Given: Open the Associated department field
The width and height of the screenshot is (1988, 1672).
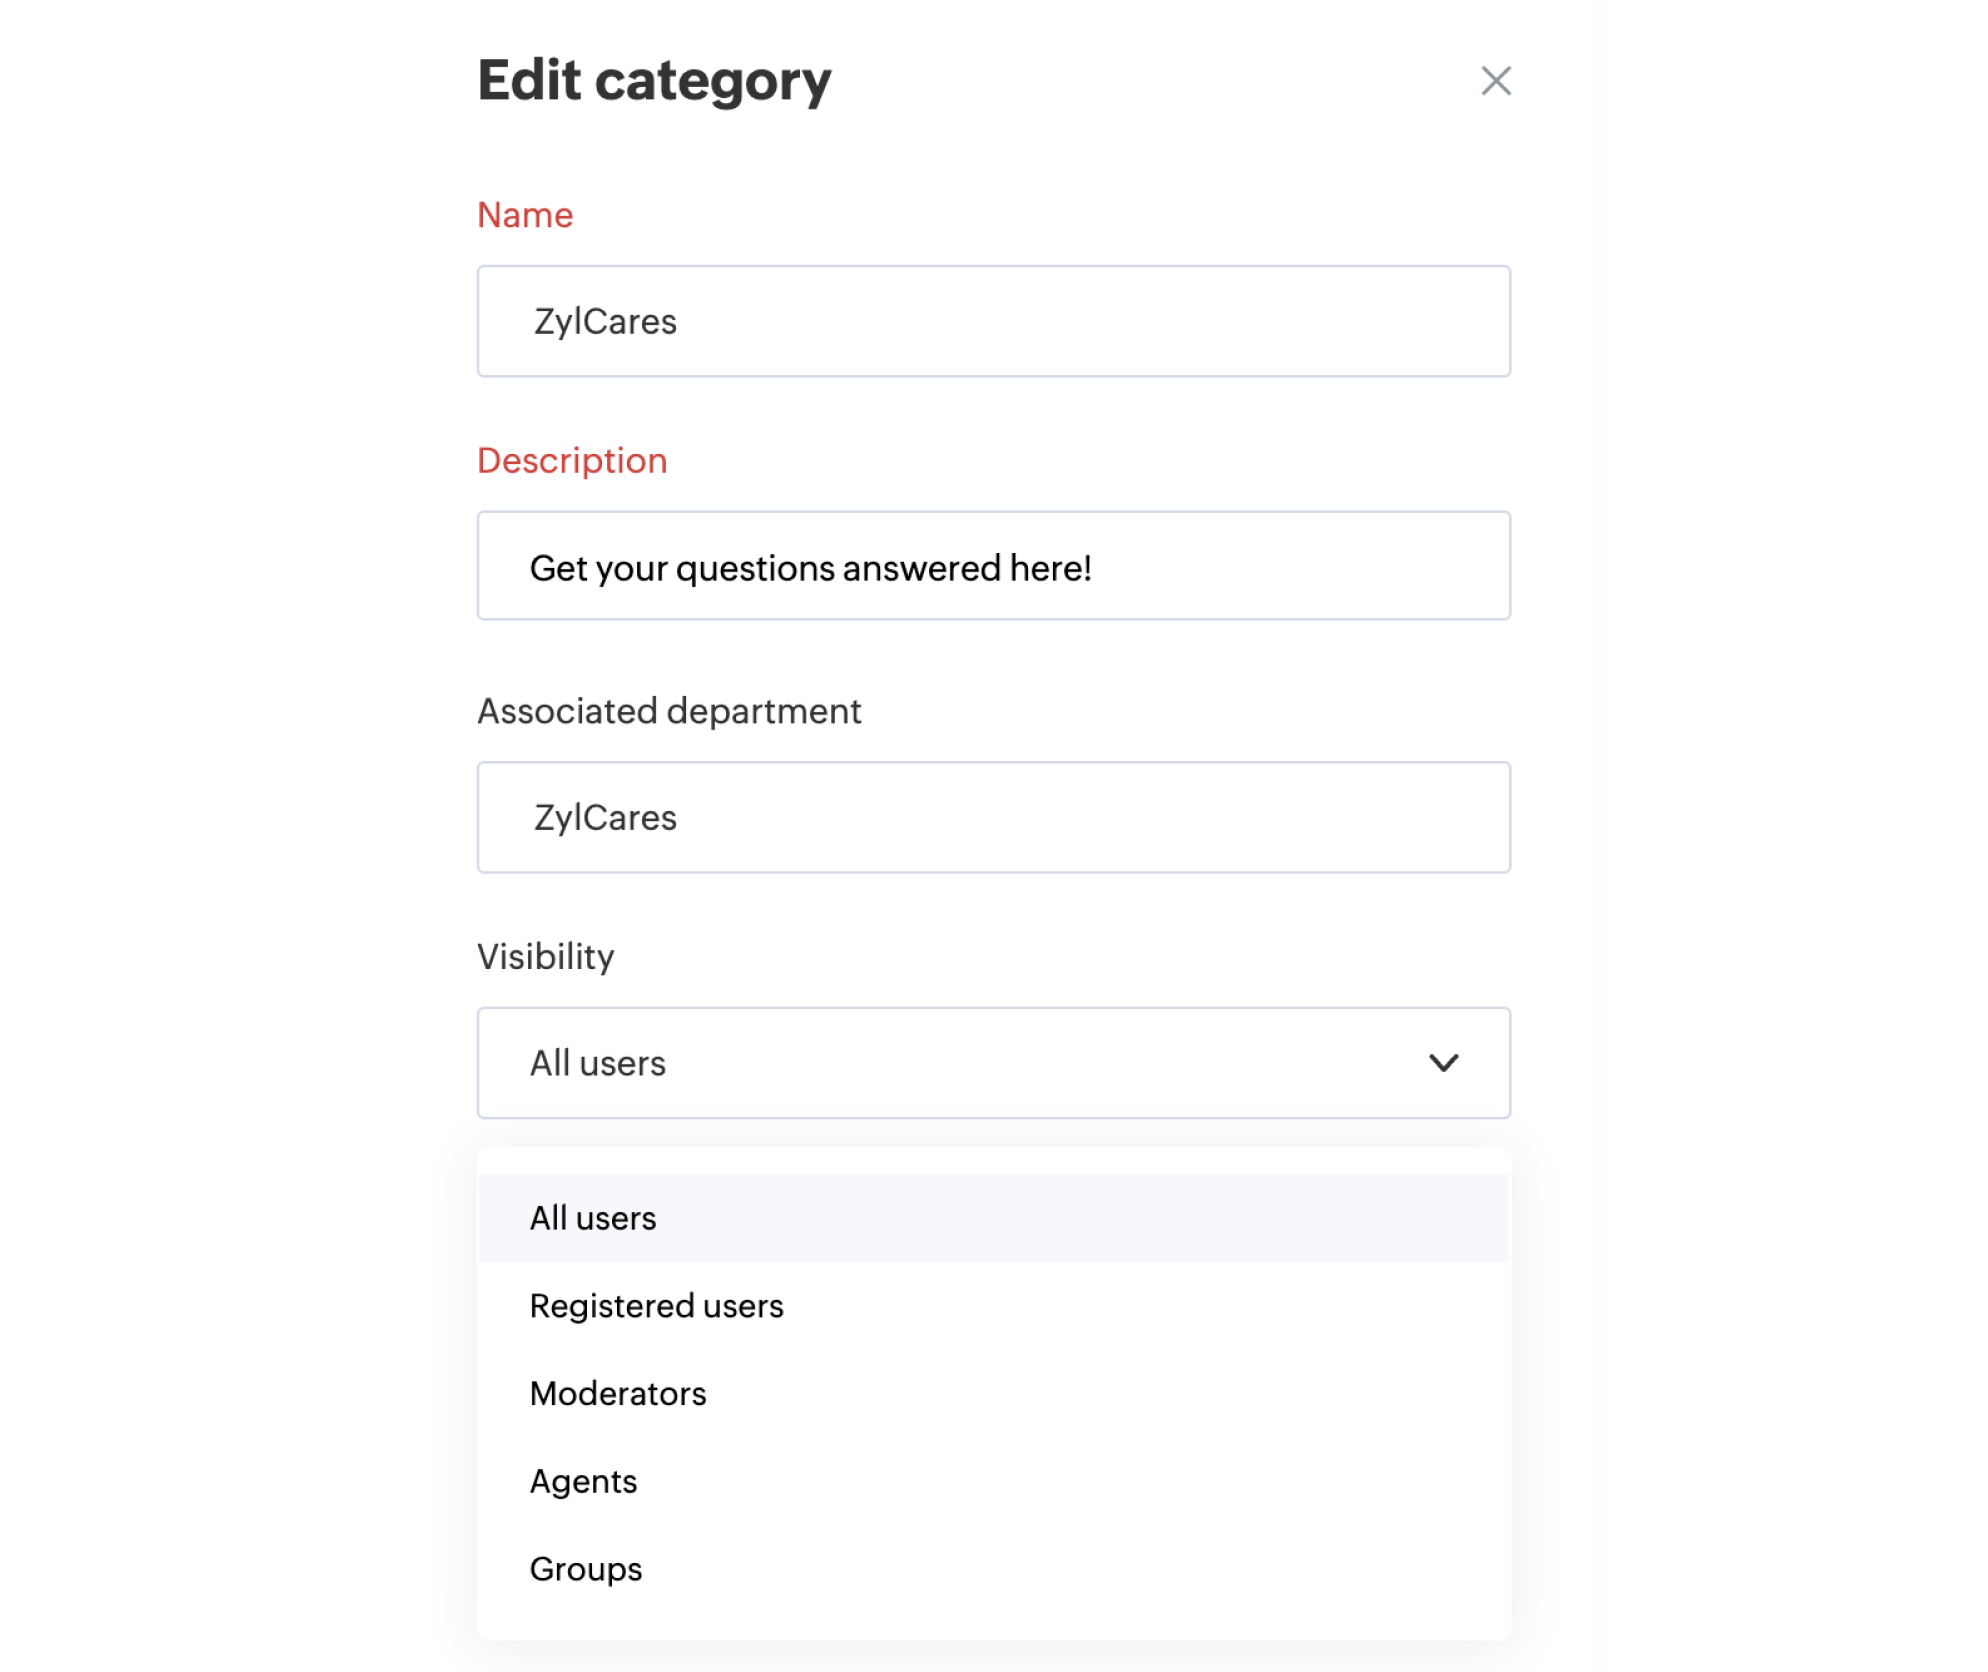Looking at the screenshot, I should [x=993, y=817].
